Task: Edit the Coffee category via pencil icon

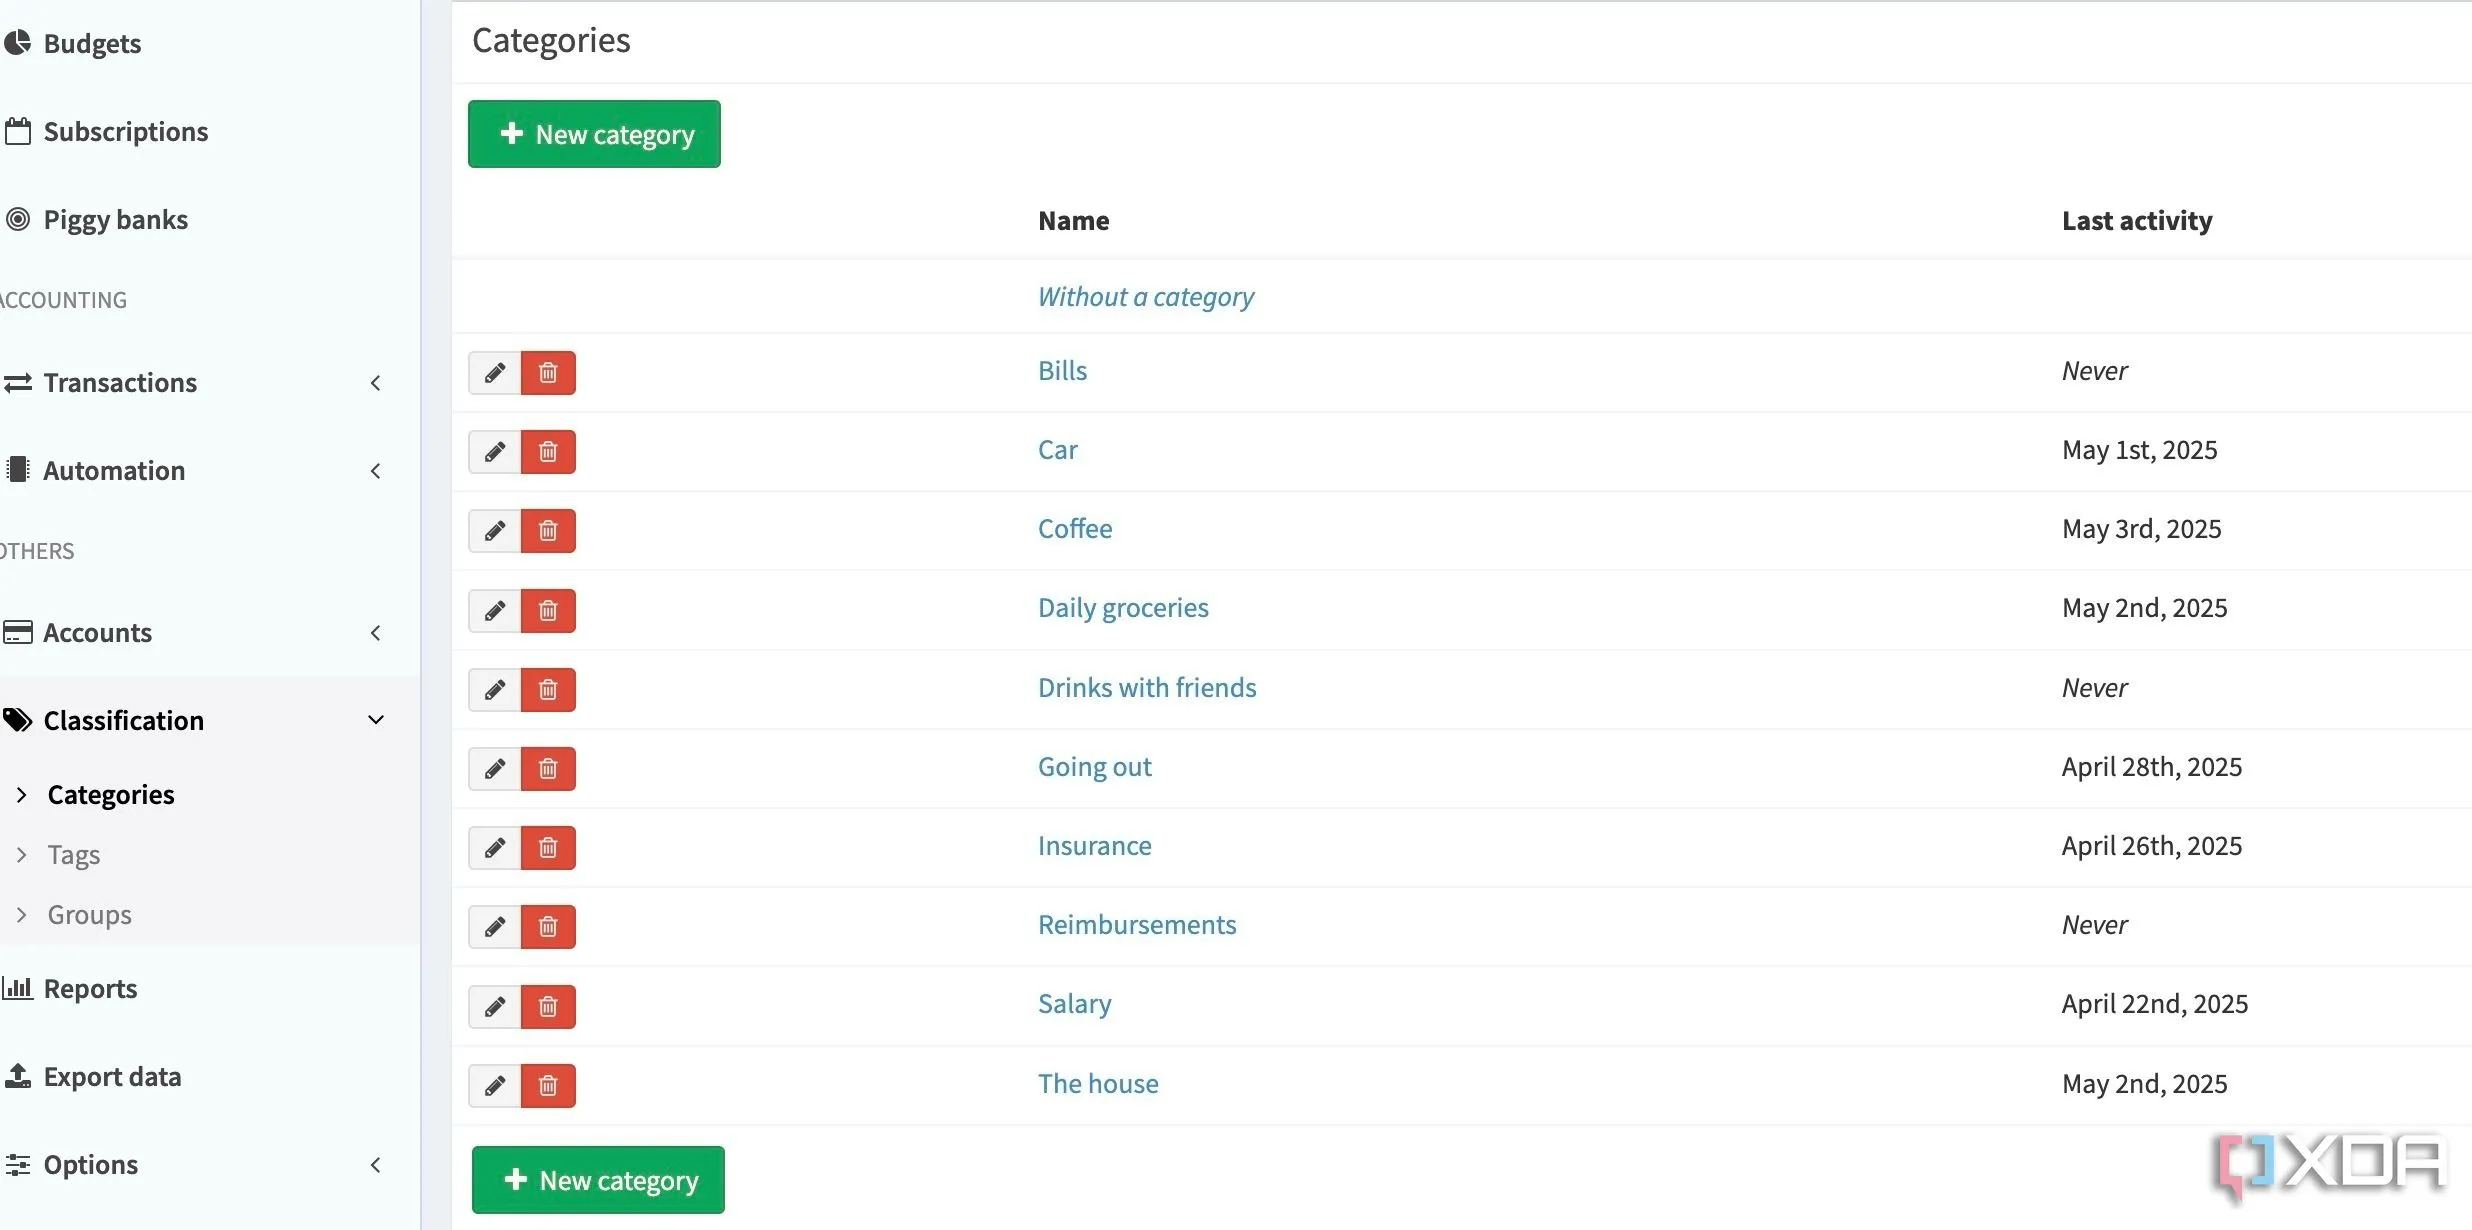Action: click(x=494, y=531)
